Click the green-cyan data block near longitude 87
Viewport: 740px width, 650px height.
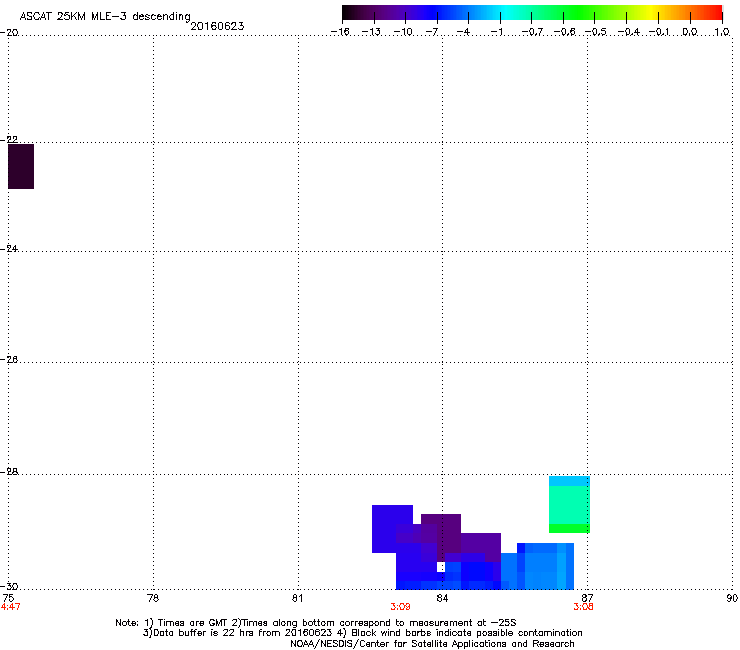pyautogui.click(x=569, y=505)
